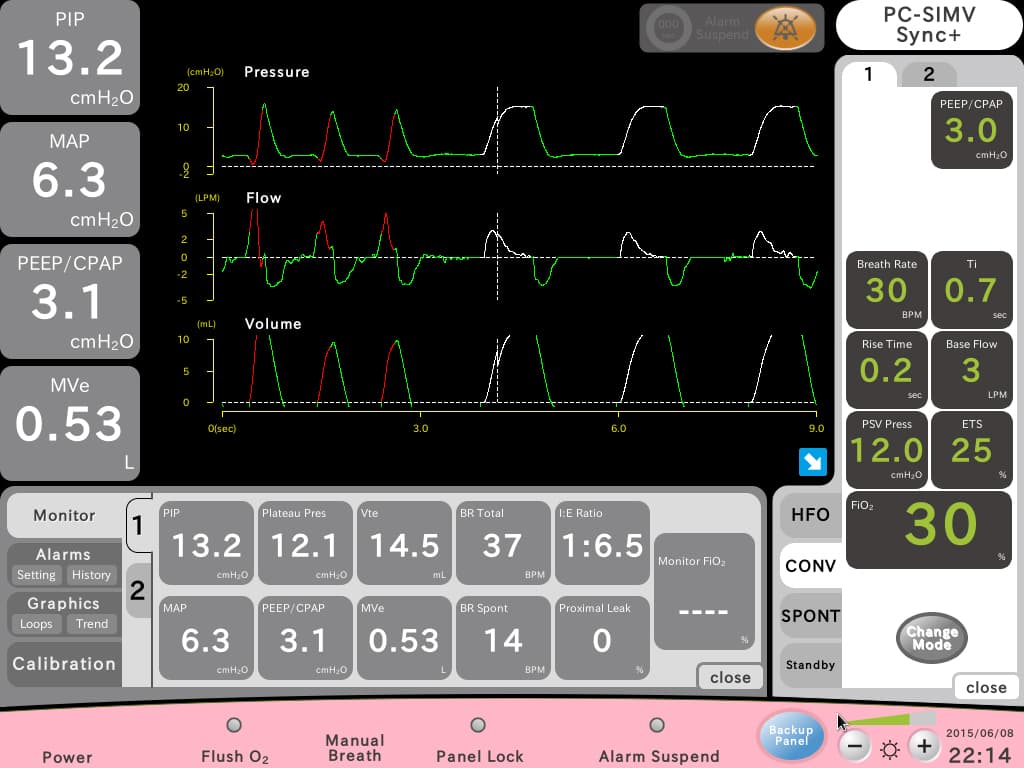Toggle the Panel Lock indicator
This screenshot has width=1024, height=768.
478,725
